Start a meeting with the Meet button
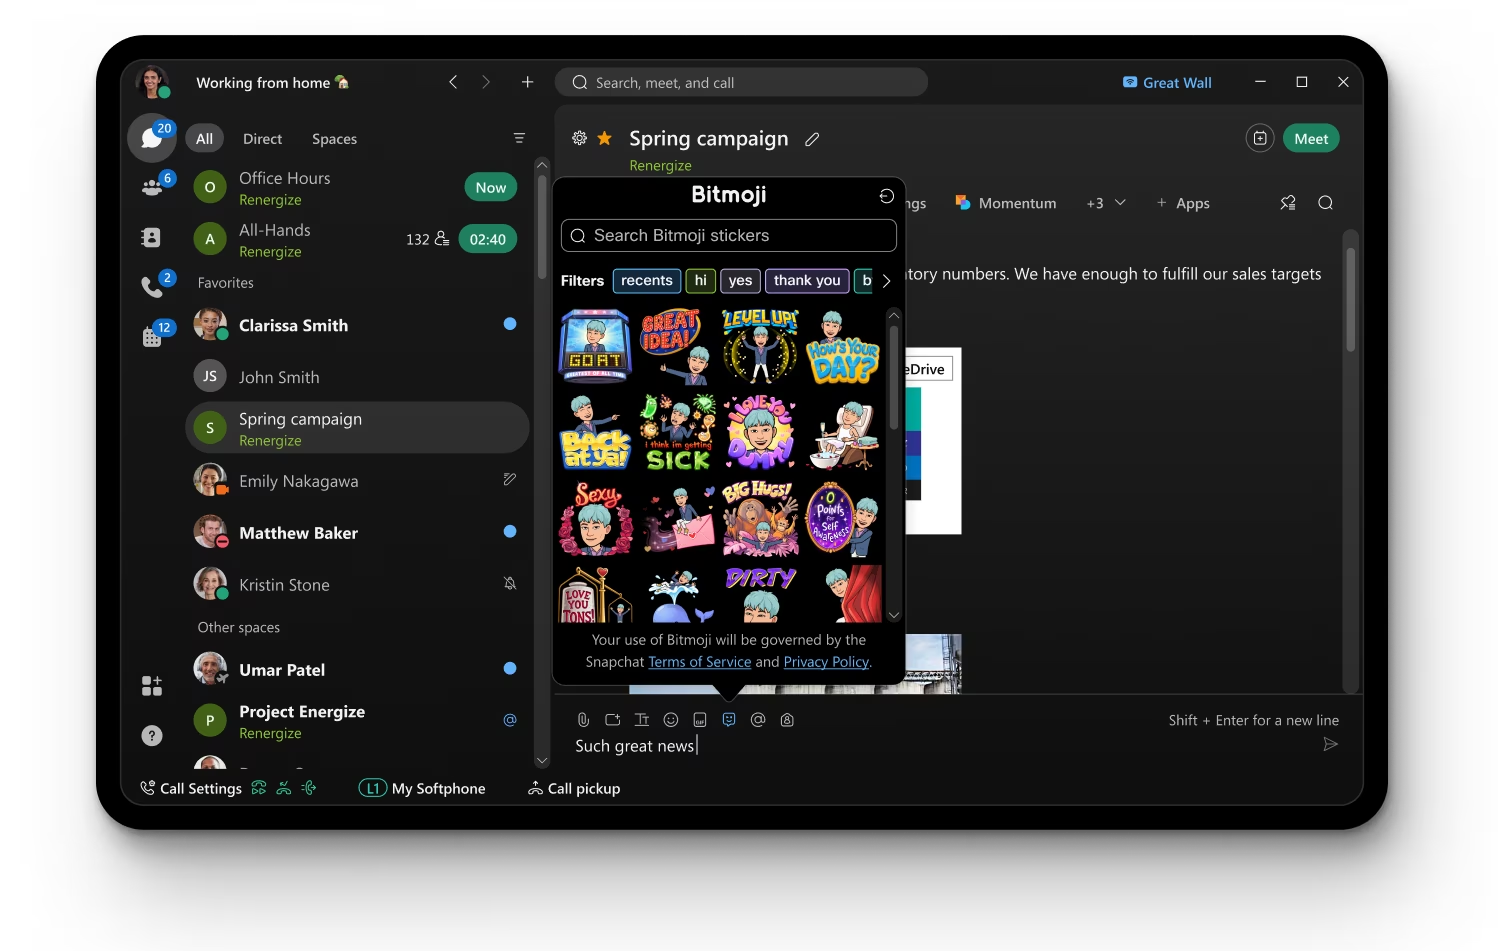This screenshot has width=1498, height=951. click(x=1311, y=138)
